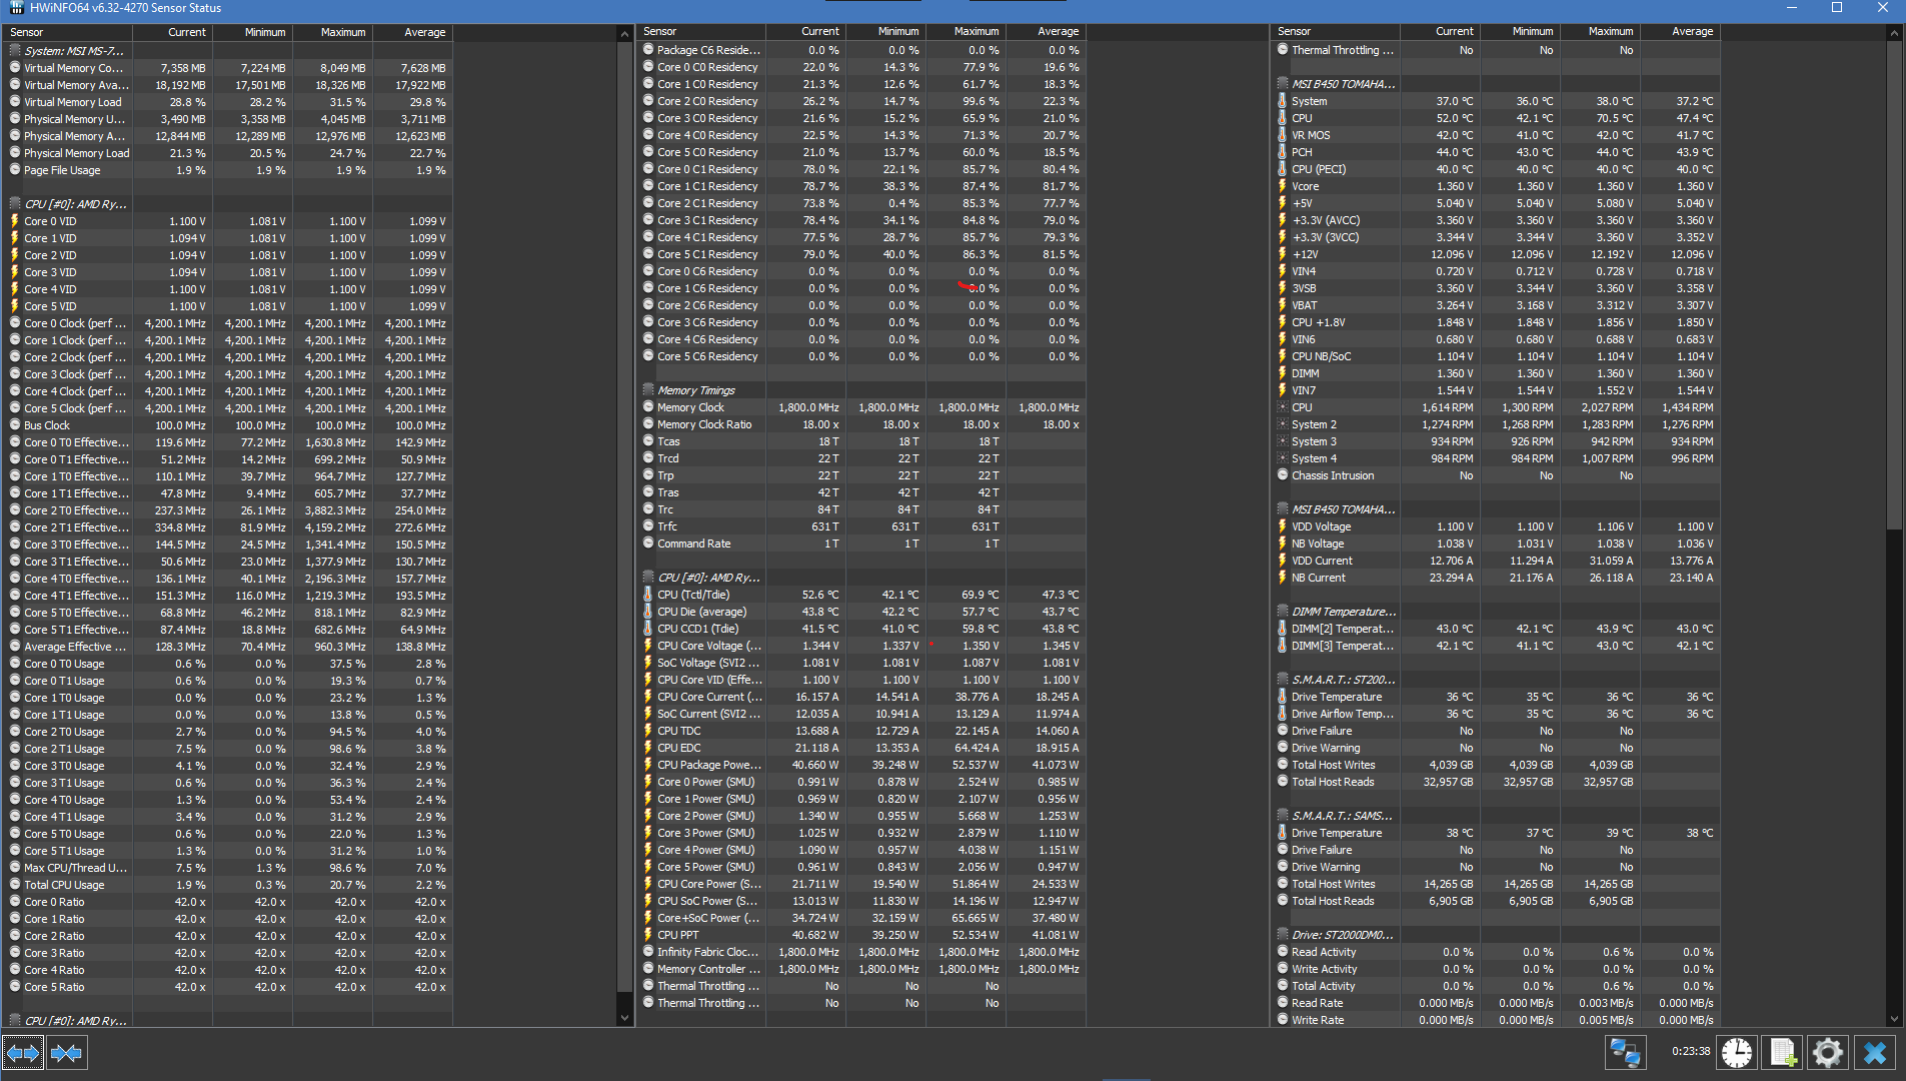Click the circle icon beside Total CPU Usage
Viewport: 1906px width, 1081px height.
[14, 884]
